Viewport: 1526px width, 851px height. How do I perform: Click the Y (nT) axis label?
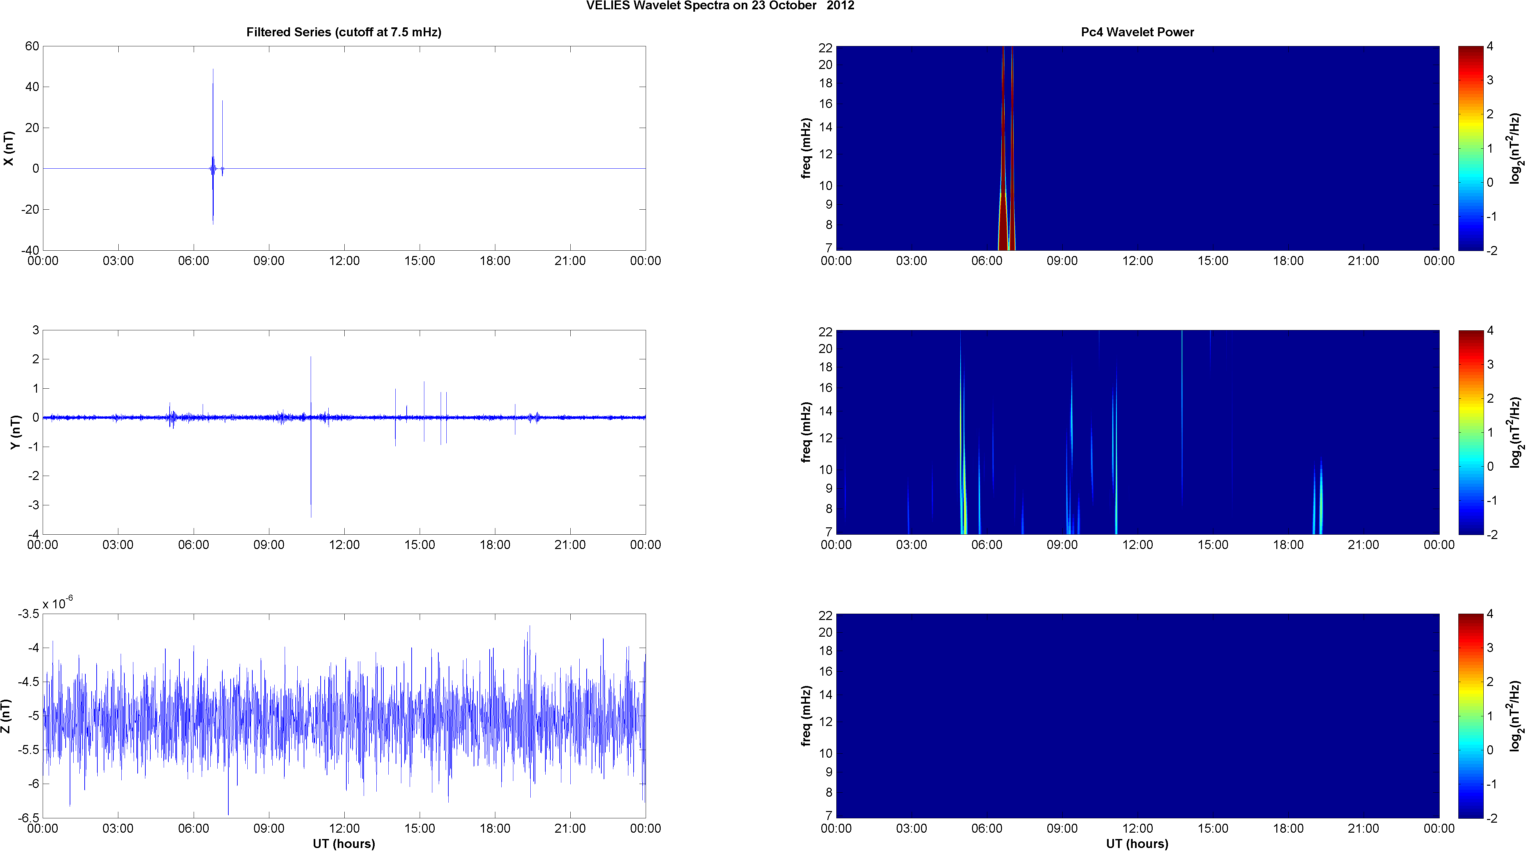coord(15,432)
